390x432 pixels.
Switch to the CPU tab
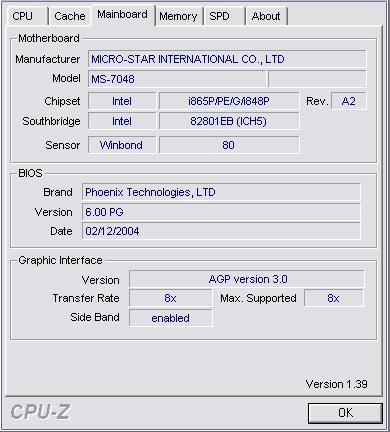(x=27, y=16)
